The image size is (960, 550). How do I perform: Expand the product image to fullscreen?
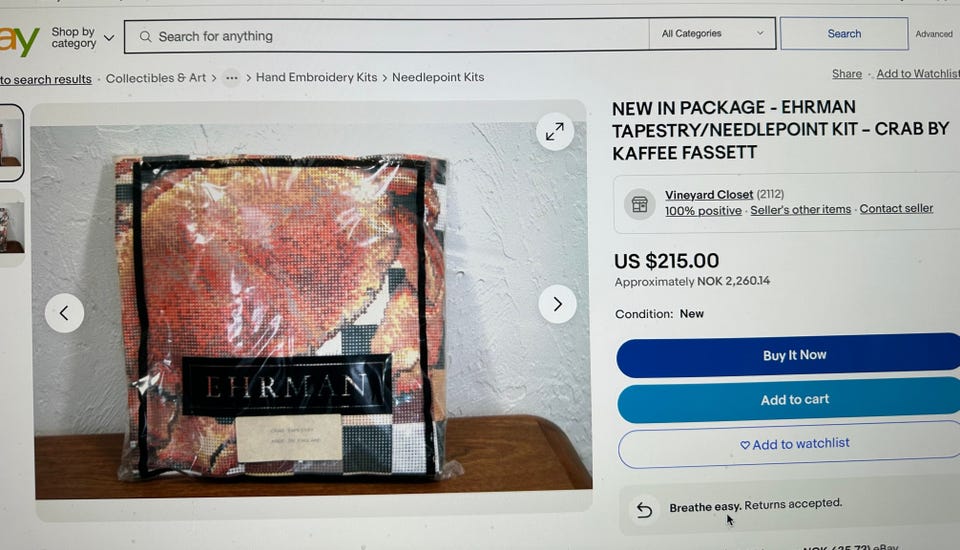tap(555, 132)
